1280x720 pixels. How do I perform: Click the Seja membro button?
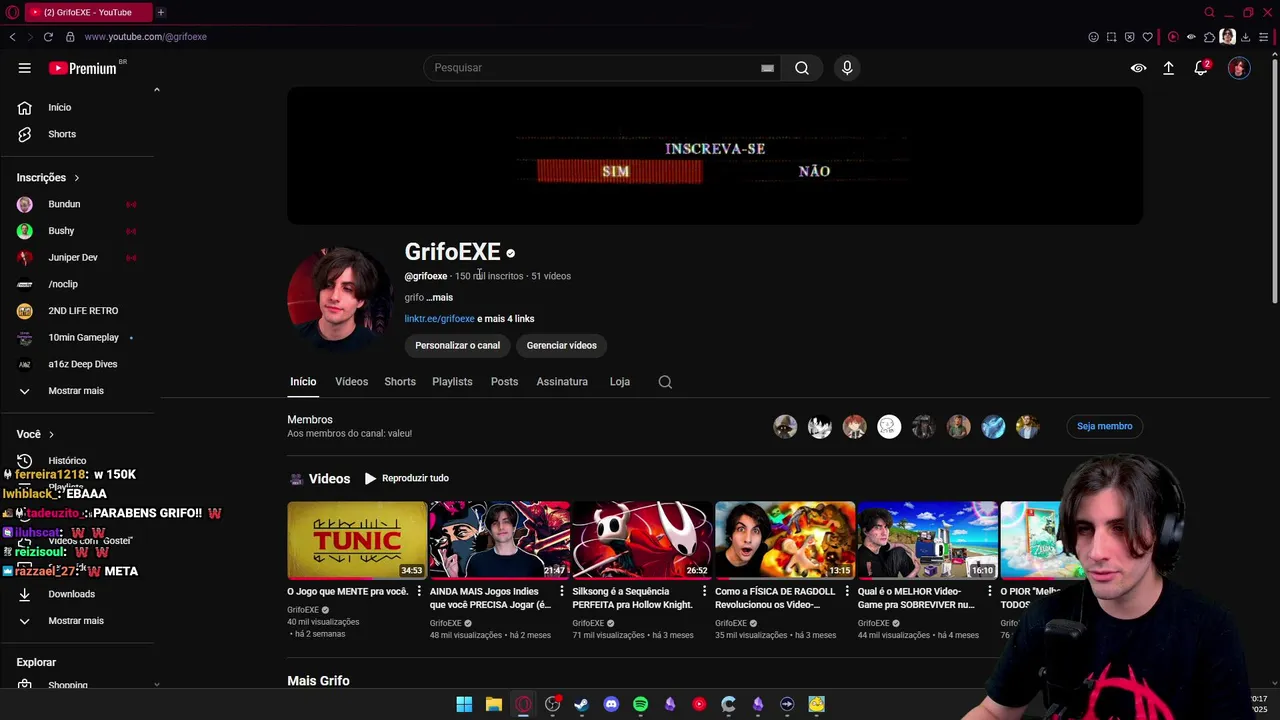1104,426
